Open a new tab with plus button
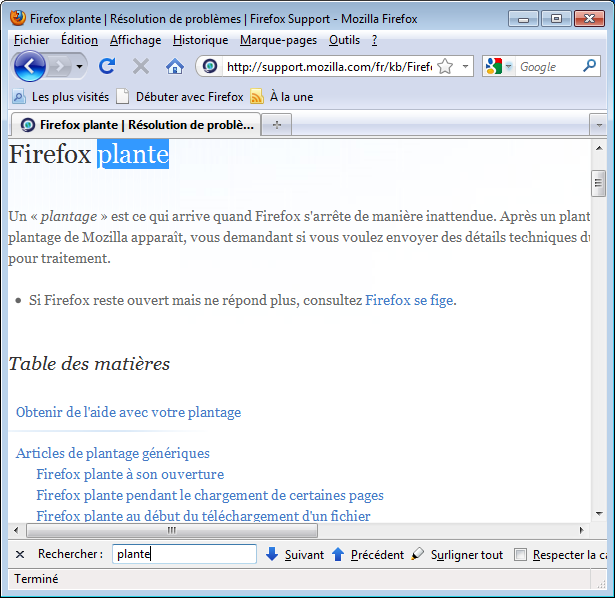The height and width of the screenshot is (598, 615). tap(277, 125)
